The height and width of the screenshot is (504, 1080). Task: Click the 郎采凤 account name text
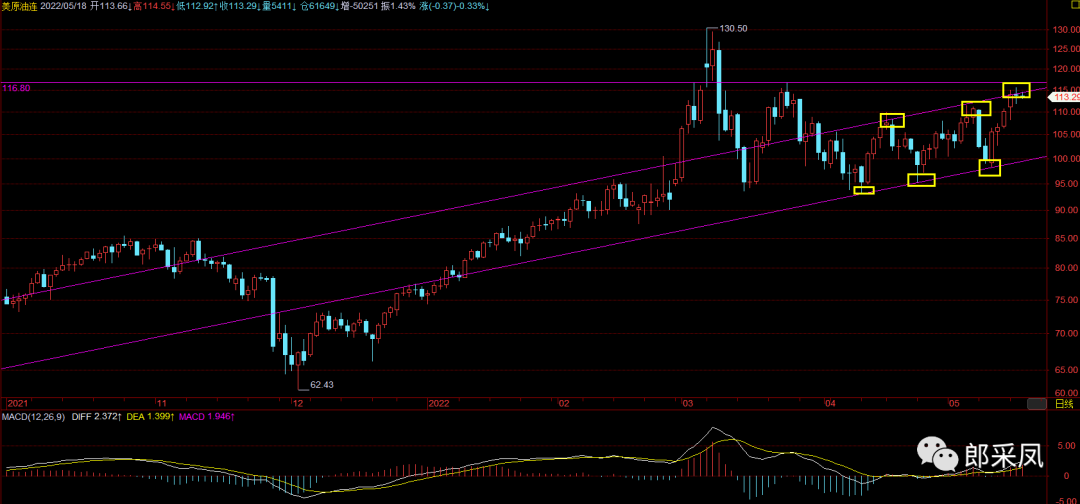[1004, 456]
